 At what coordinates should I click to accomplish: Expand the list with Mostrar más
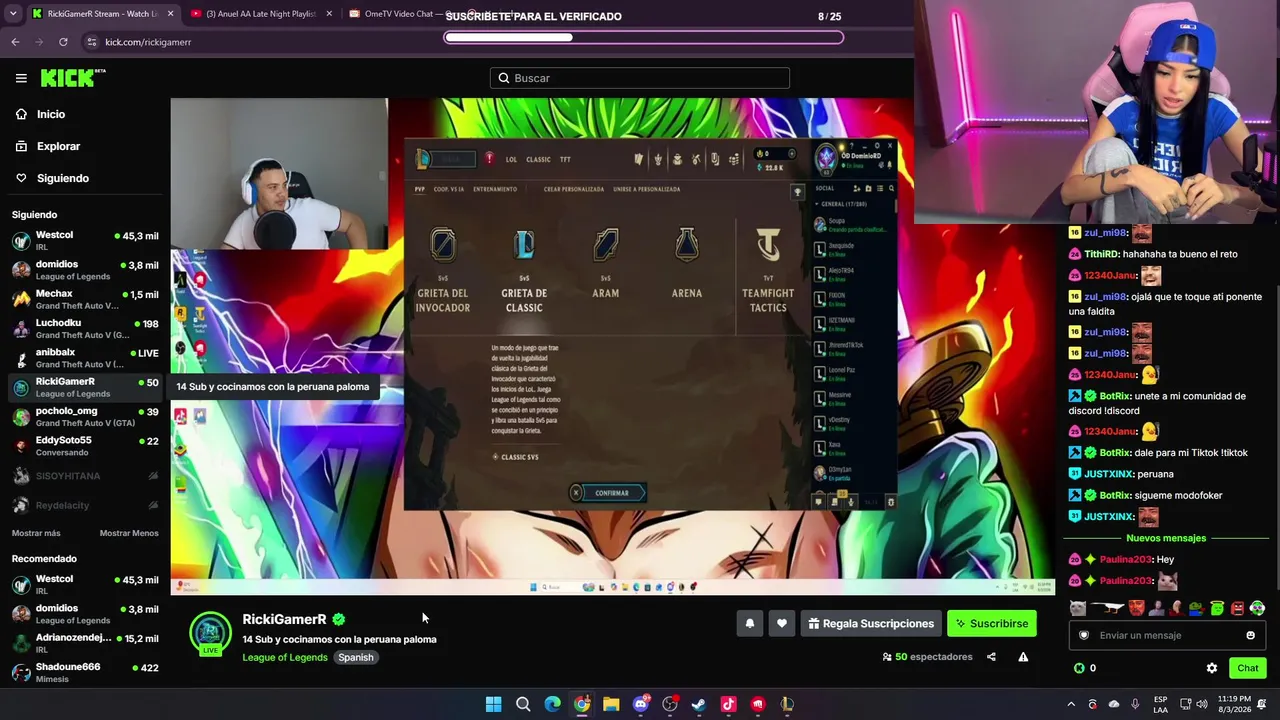36,533
